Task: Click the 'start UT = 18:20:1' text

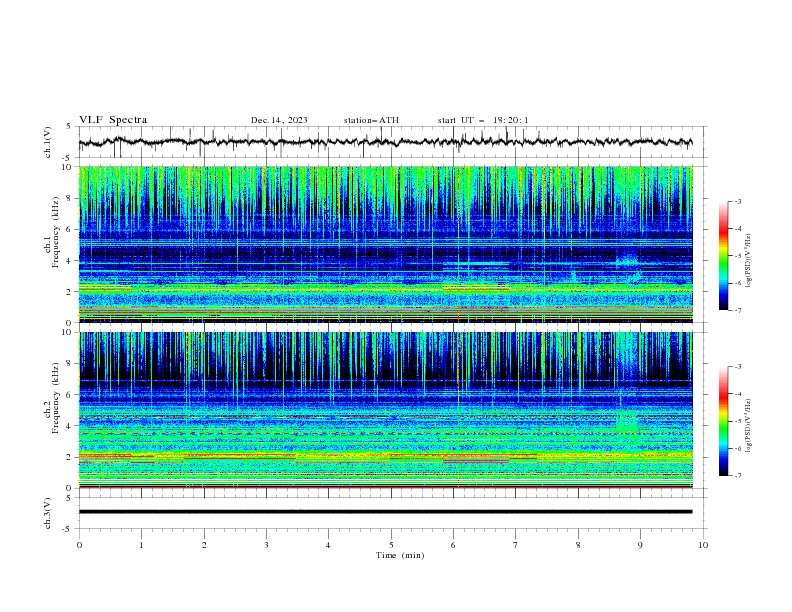Action: (483, 120)
